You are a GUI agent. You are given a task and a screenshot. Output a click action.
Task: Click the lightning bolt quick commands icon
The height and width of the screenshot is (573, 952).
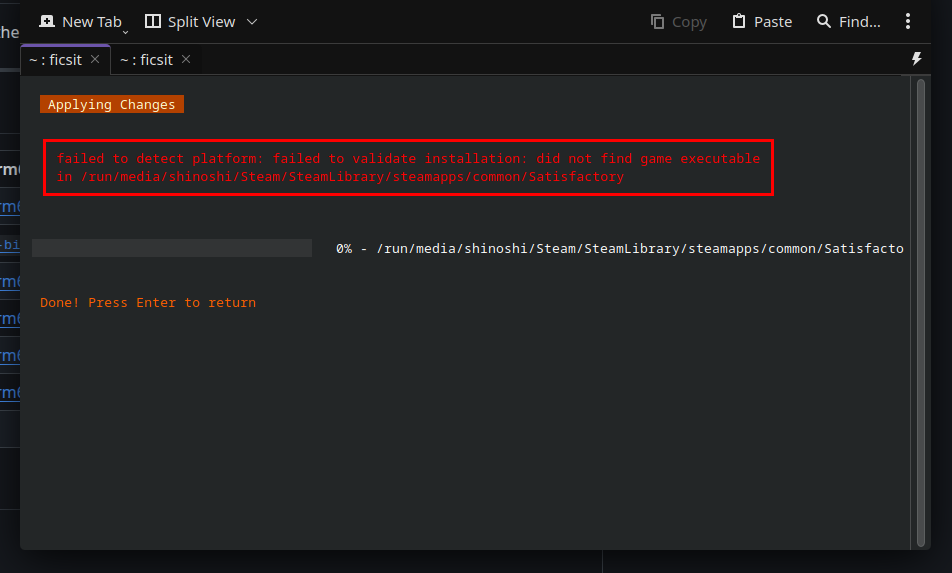click(917, 58)
